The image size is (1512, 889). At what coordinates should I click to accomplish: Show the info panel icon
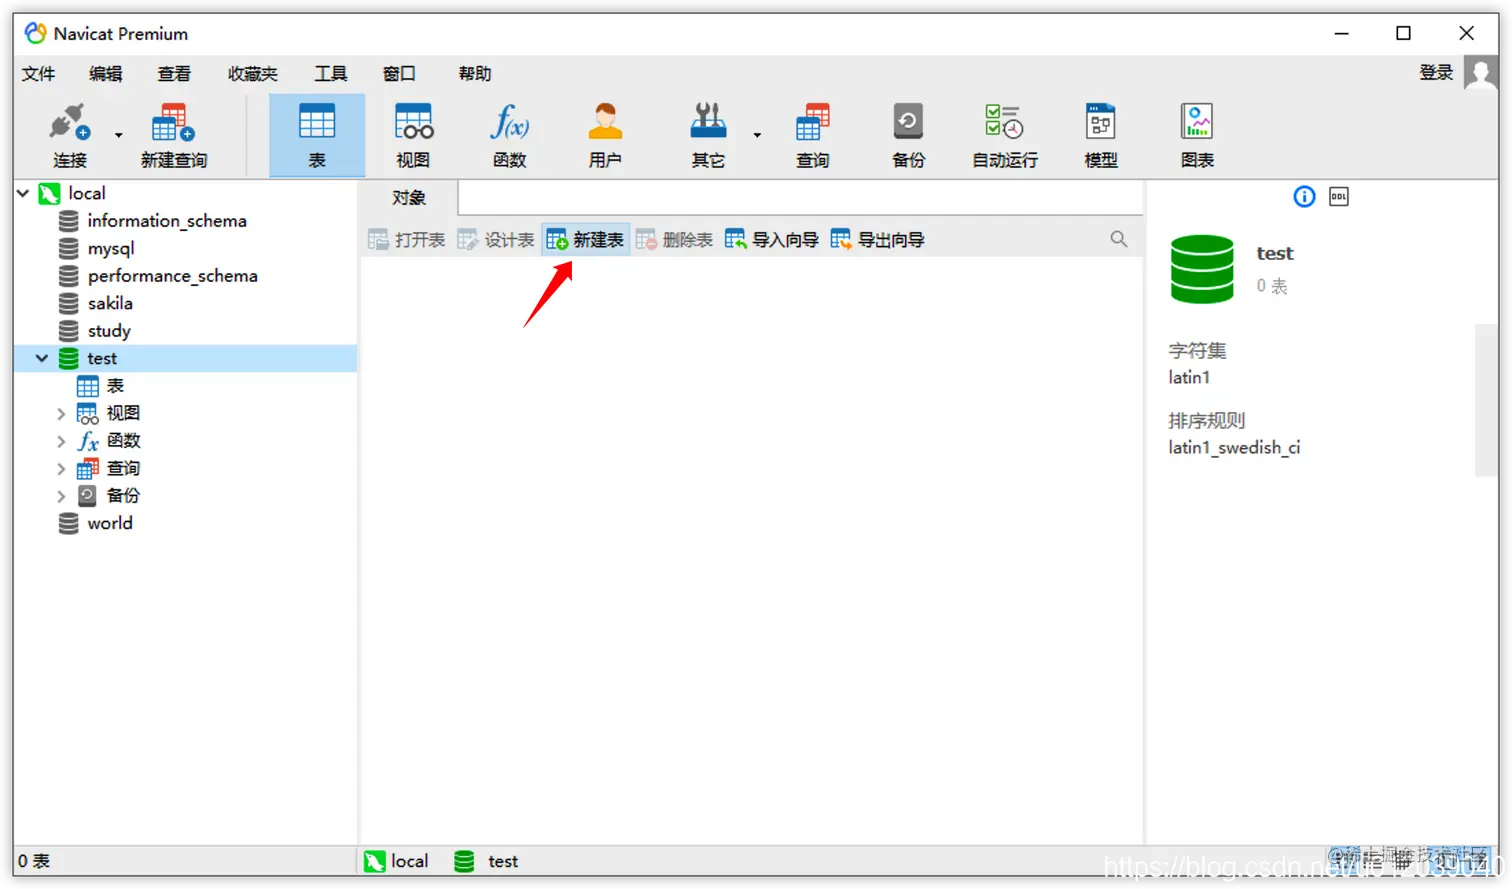coord(1304,197)
